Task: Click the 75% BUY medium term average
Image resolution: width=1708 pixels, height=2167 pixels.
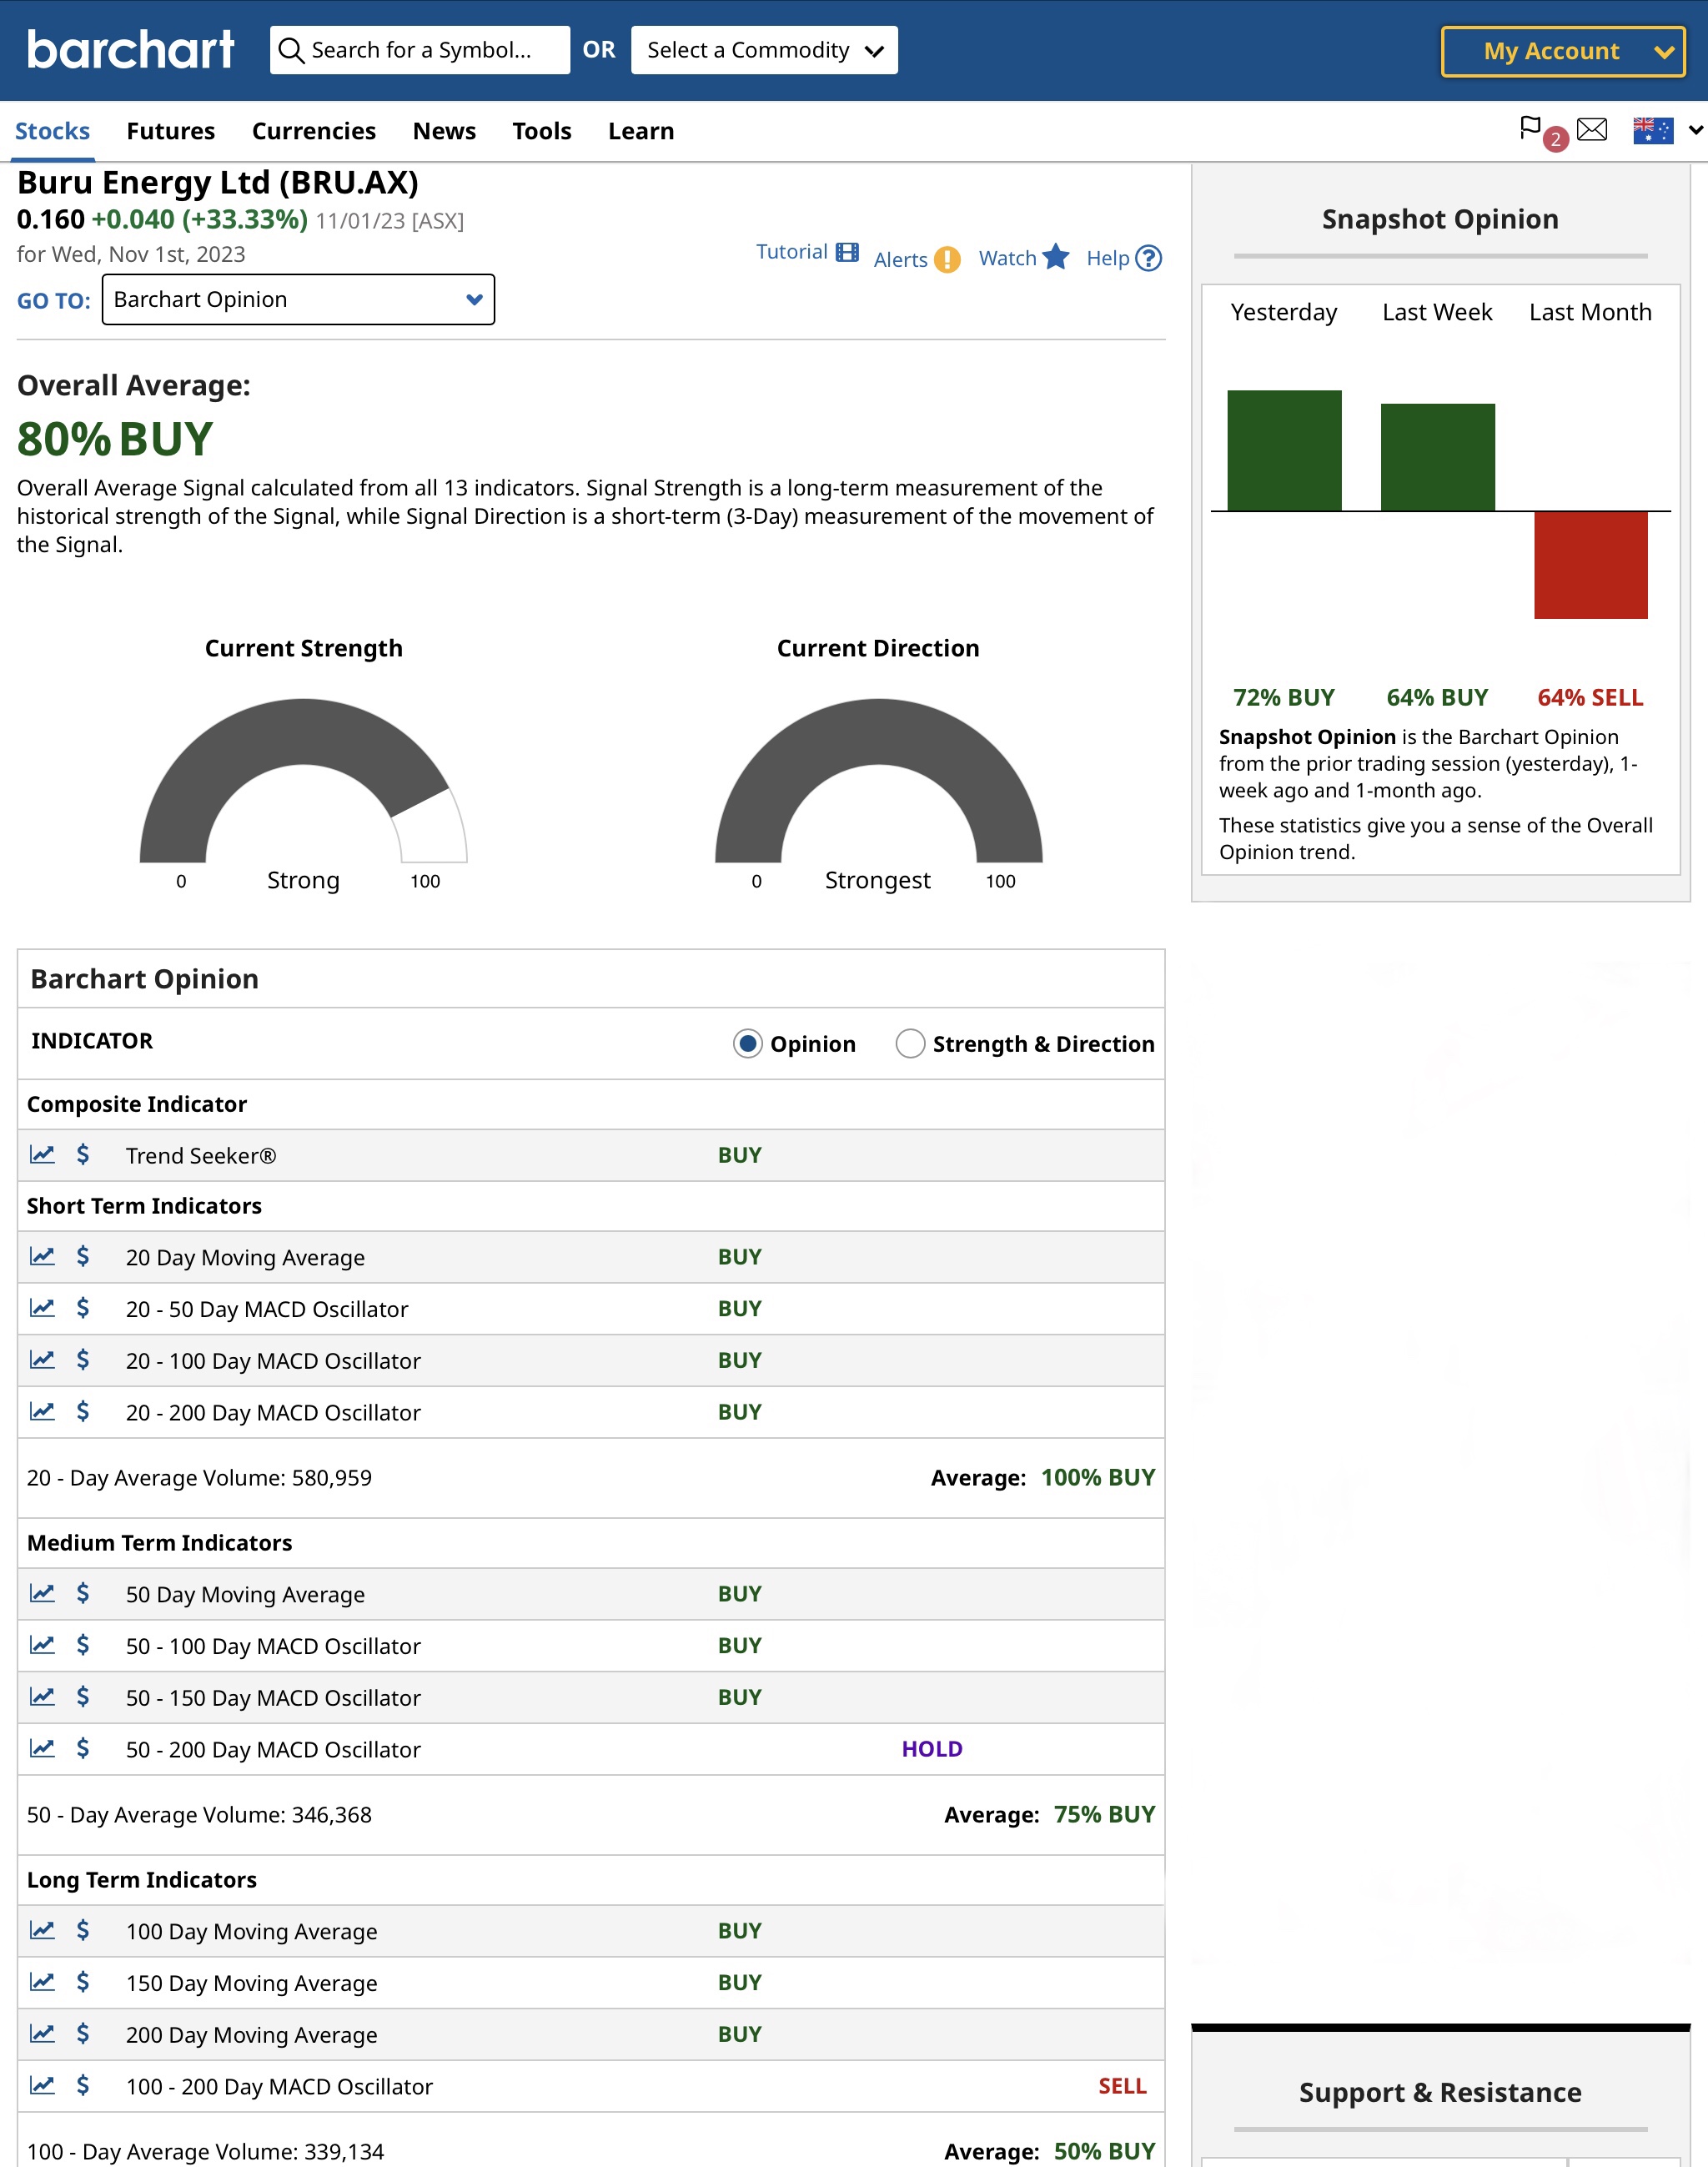Action: click(x=1104, y=1814)
